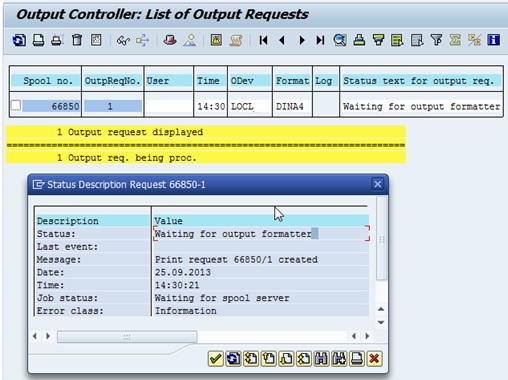Screen dimensions: 508x380
Task: Click 'Print request 66850/1 created' message
Action: pos(236,259)
